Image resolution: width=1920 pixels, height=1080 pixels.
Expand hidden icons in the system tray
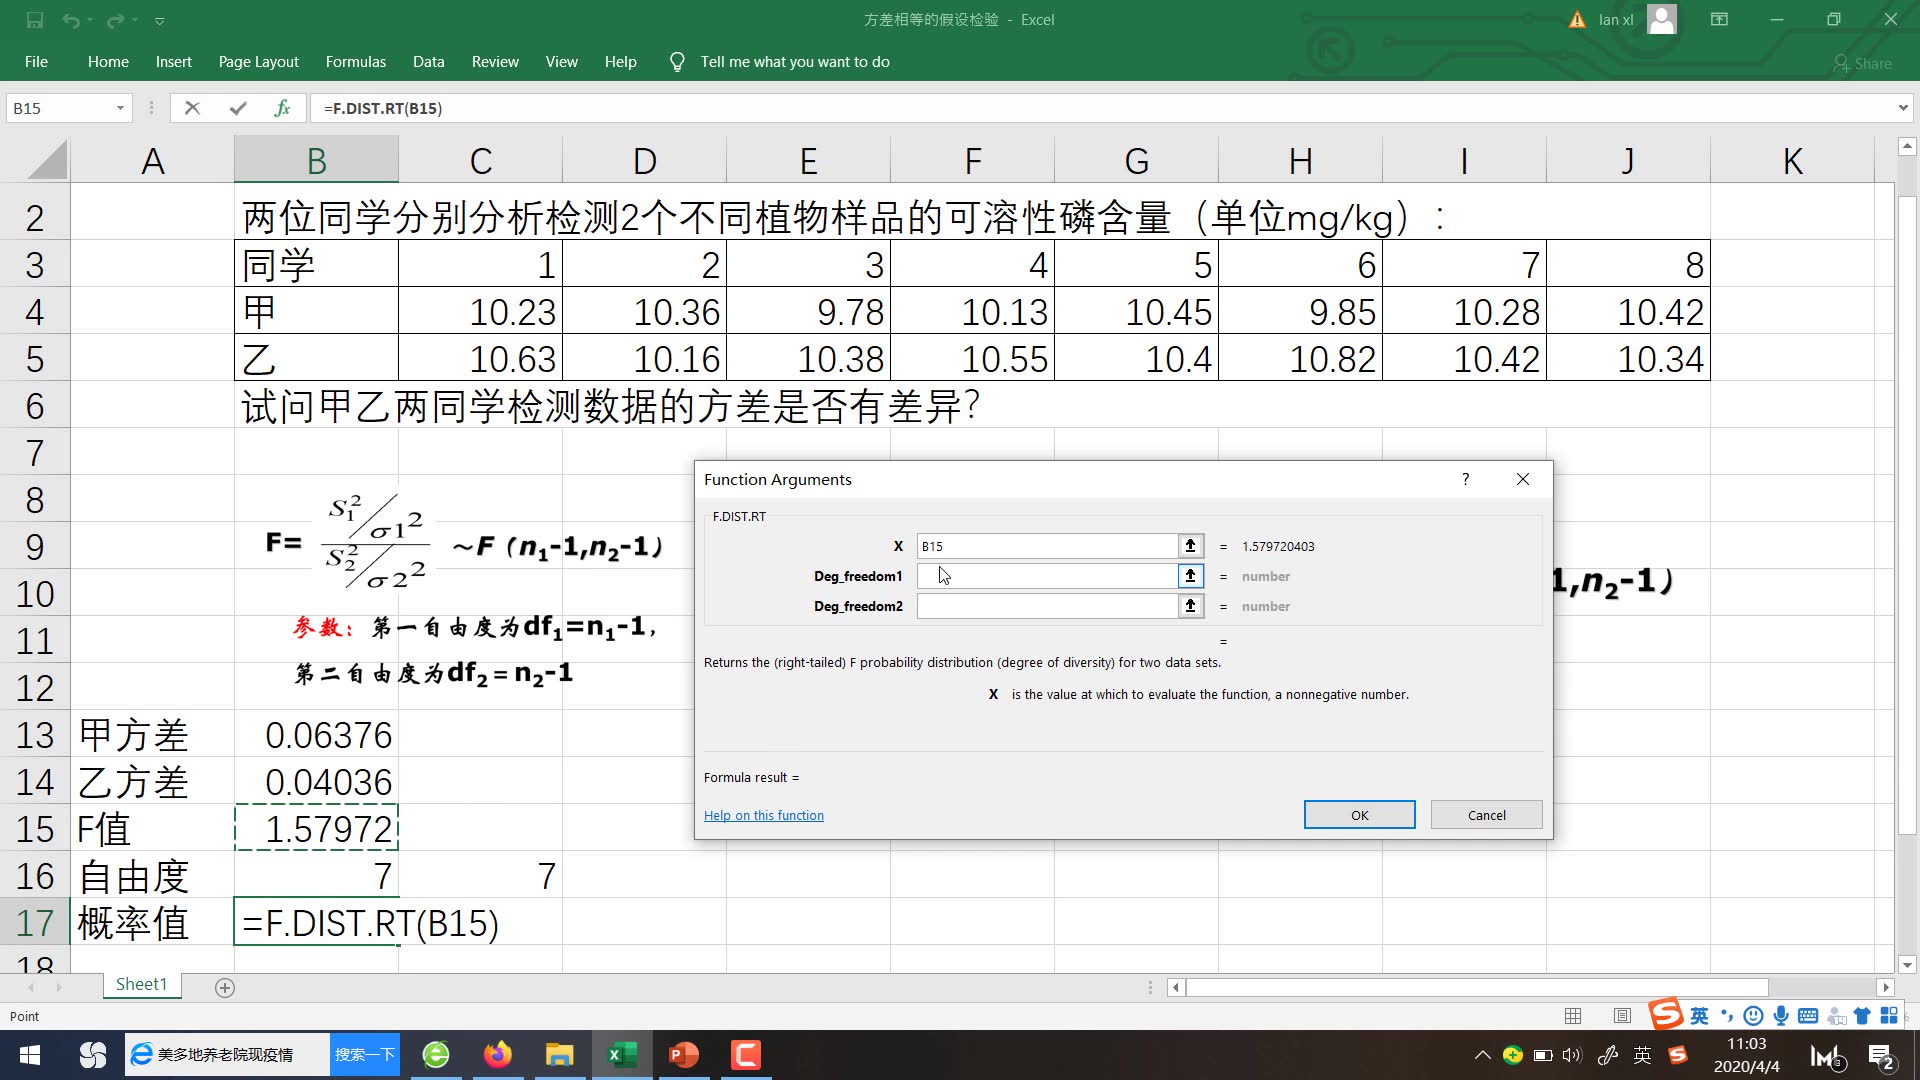[x=1483, y=1054]
